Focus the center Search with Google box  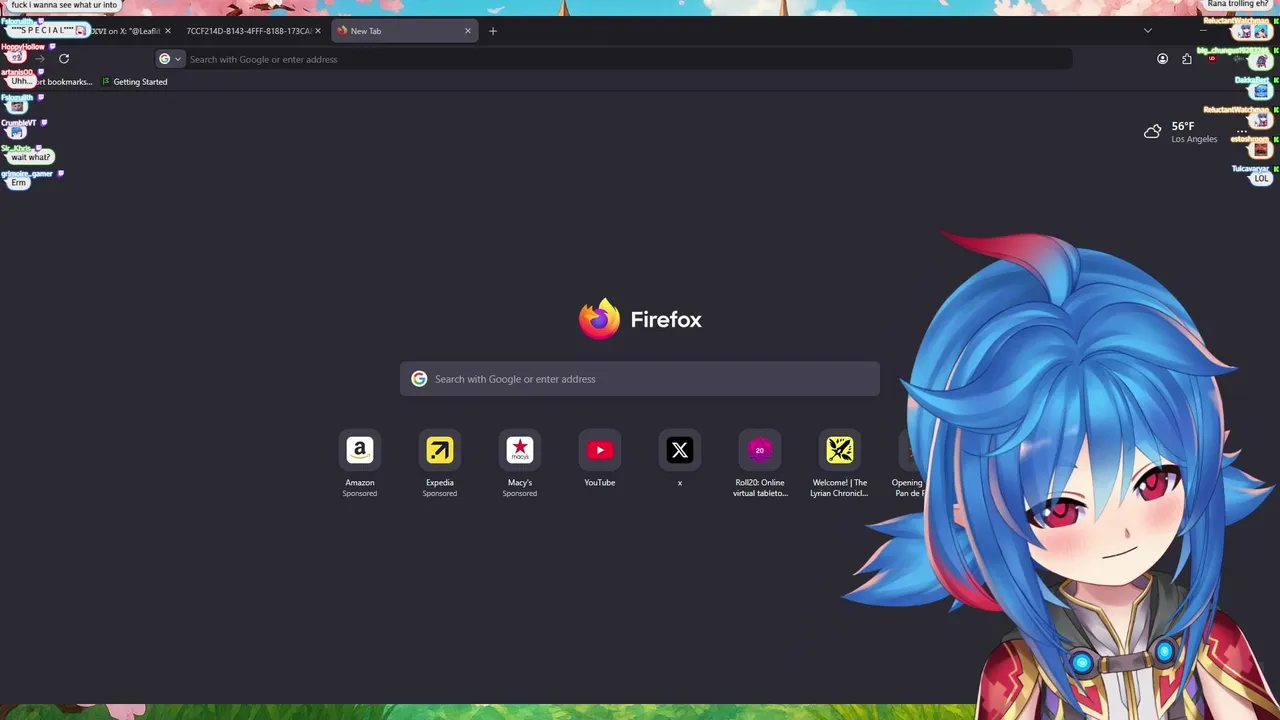coord(640,379)
